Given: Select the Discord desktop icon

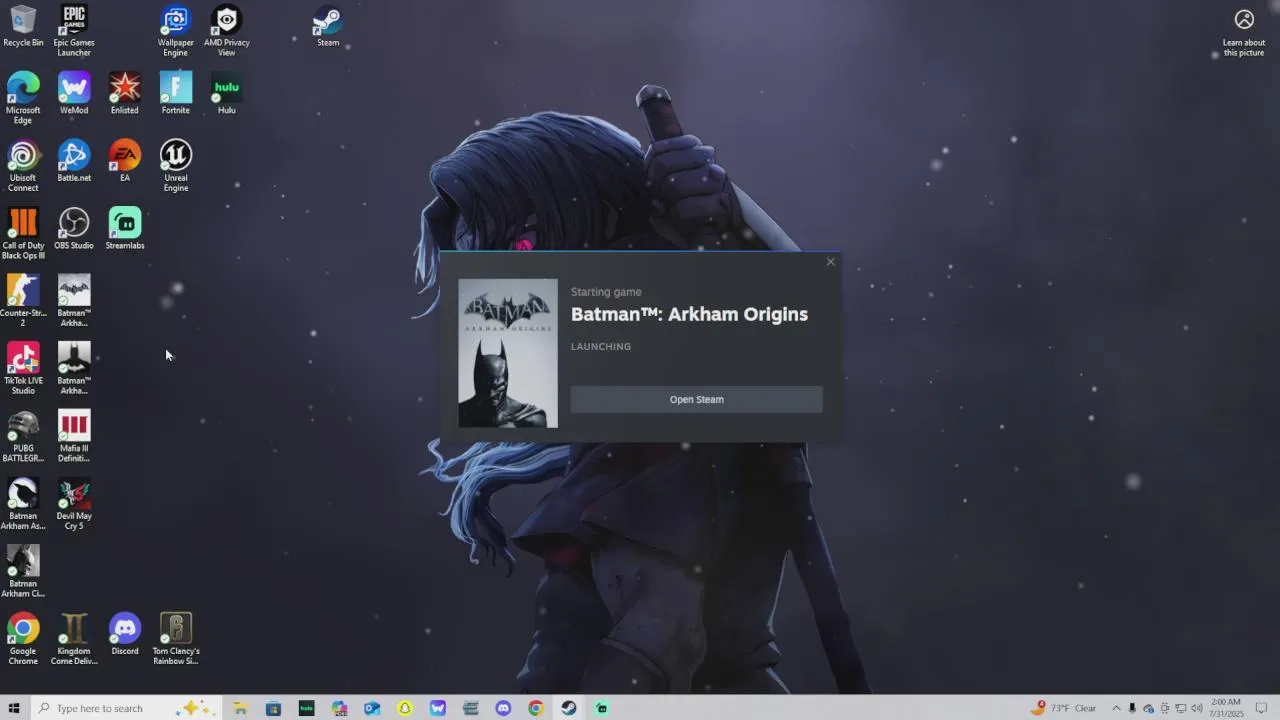Looking at the screenshot, I should (125, 634).
